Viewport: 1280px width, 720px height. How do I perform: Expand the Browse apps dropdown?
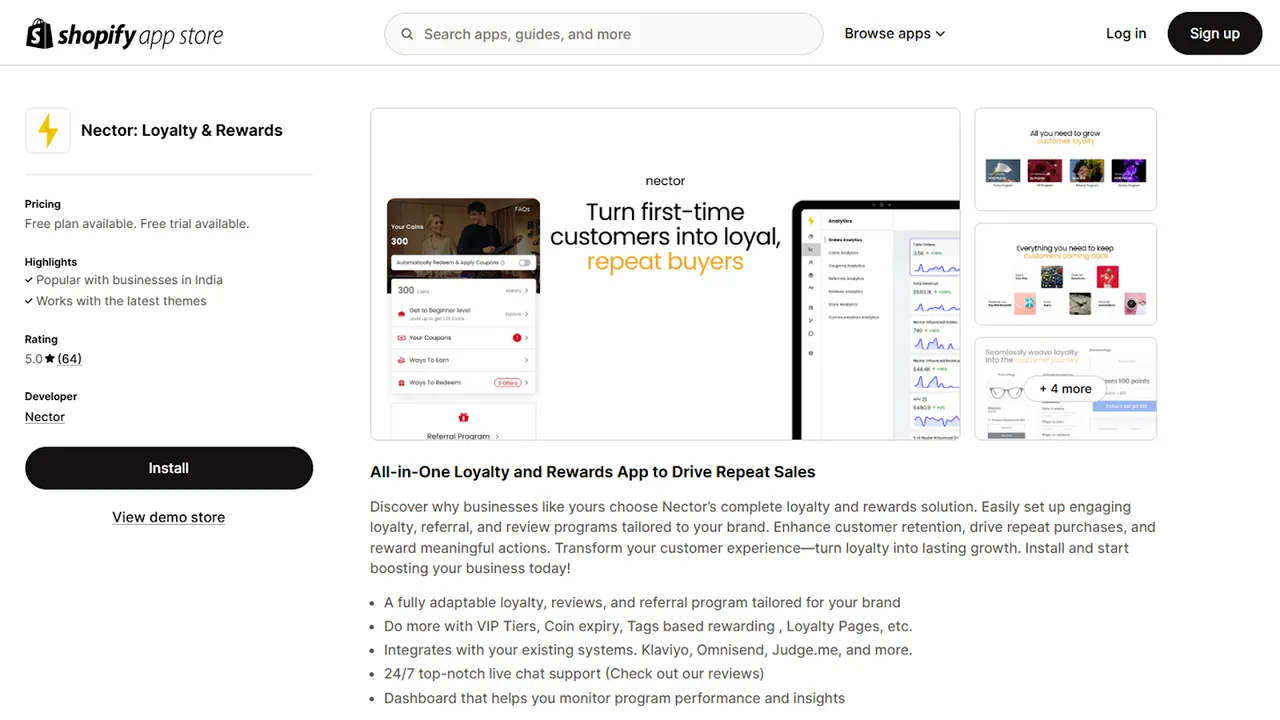(895, 33)
